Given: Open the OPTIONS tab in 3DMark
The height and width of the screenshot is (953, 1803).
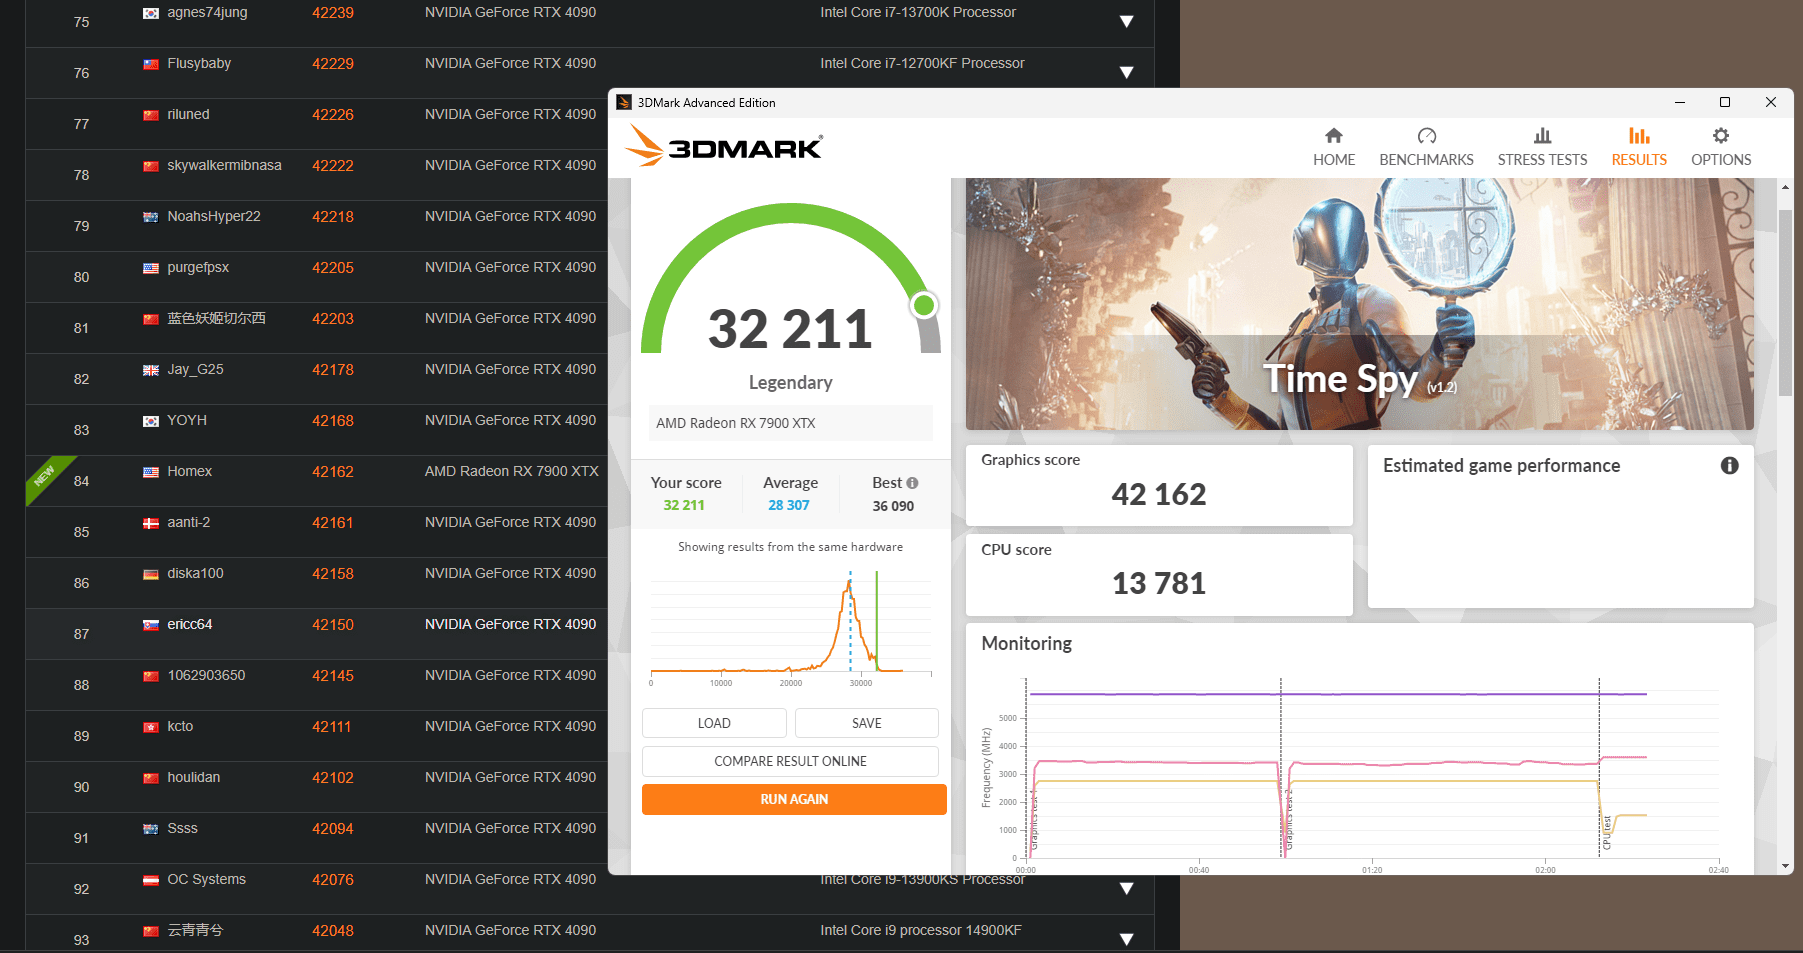Looking at the screenshot, I should [1721, 147].
